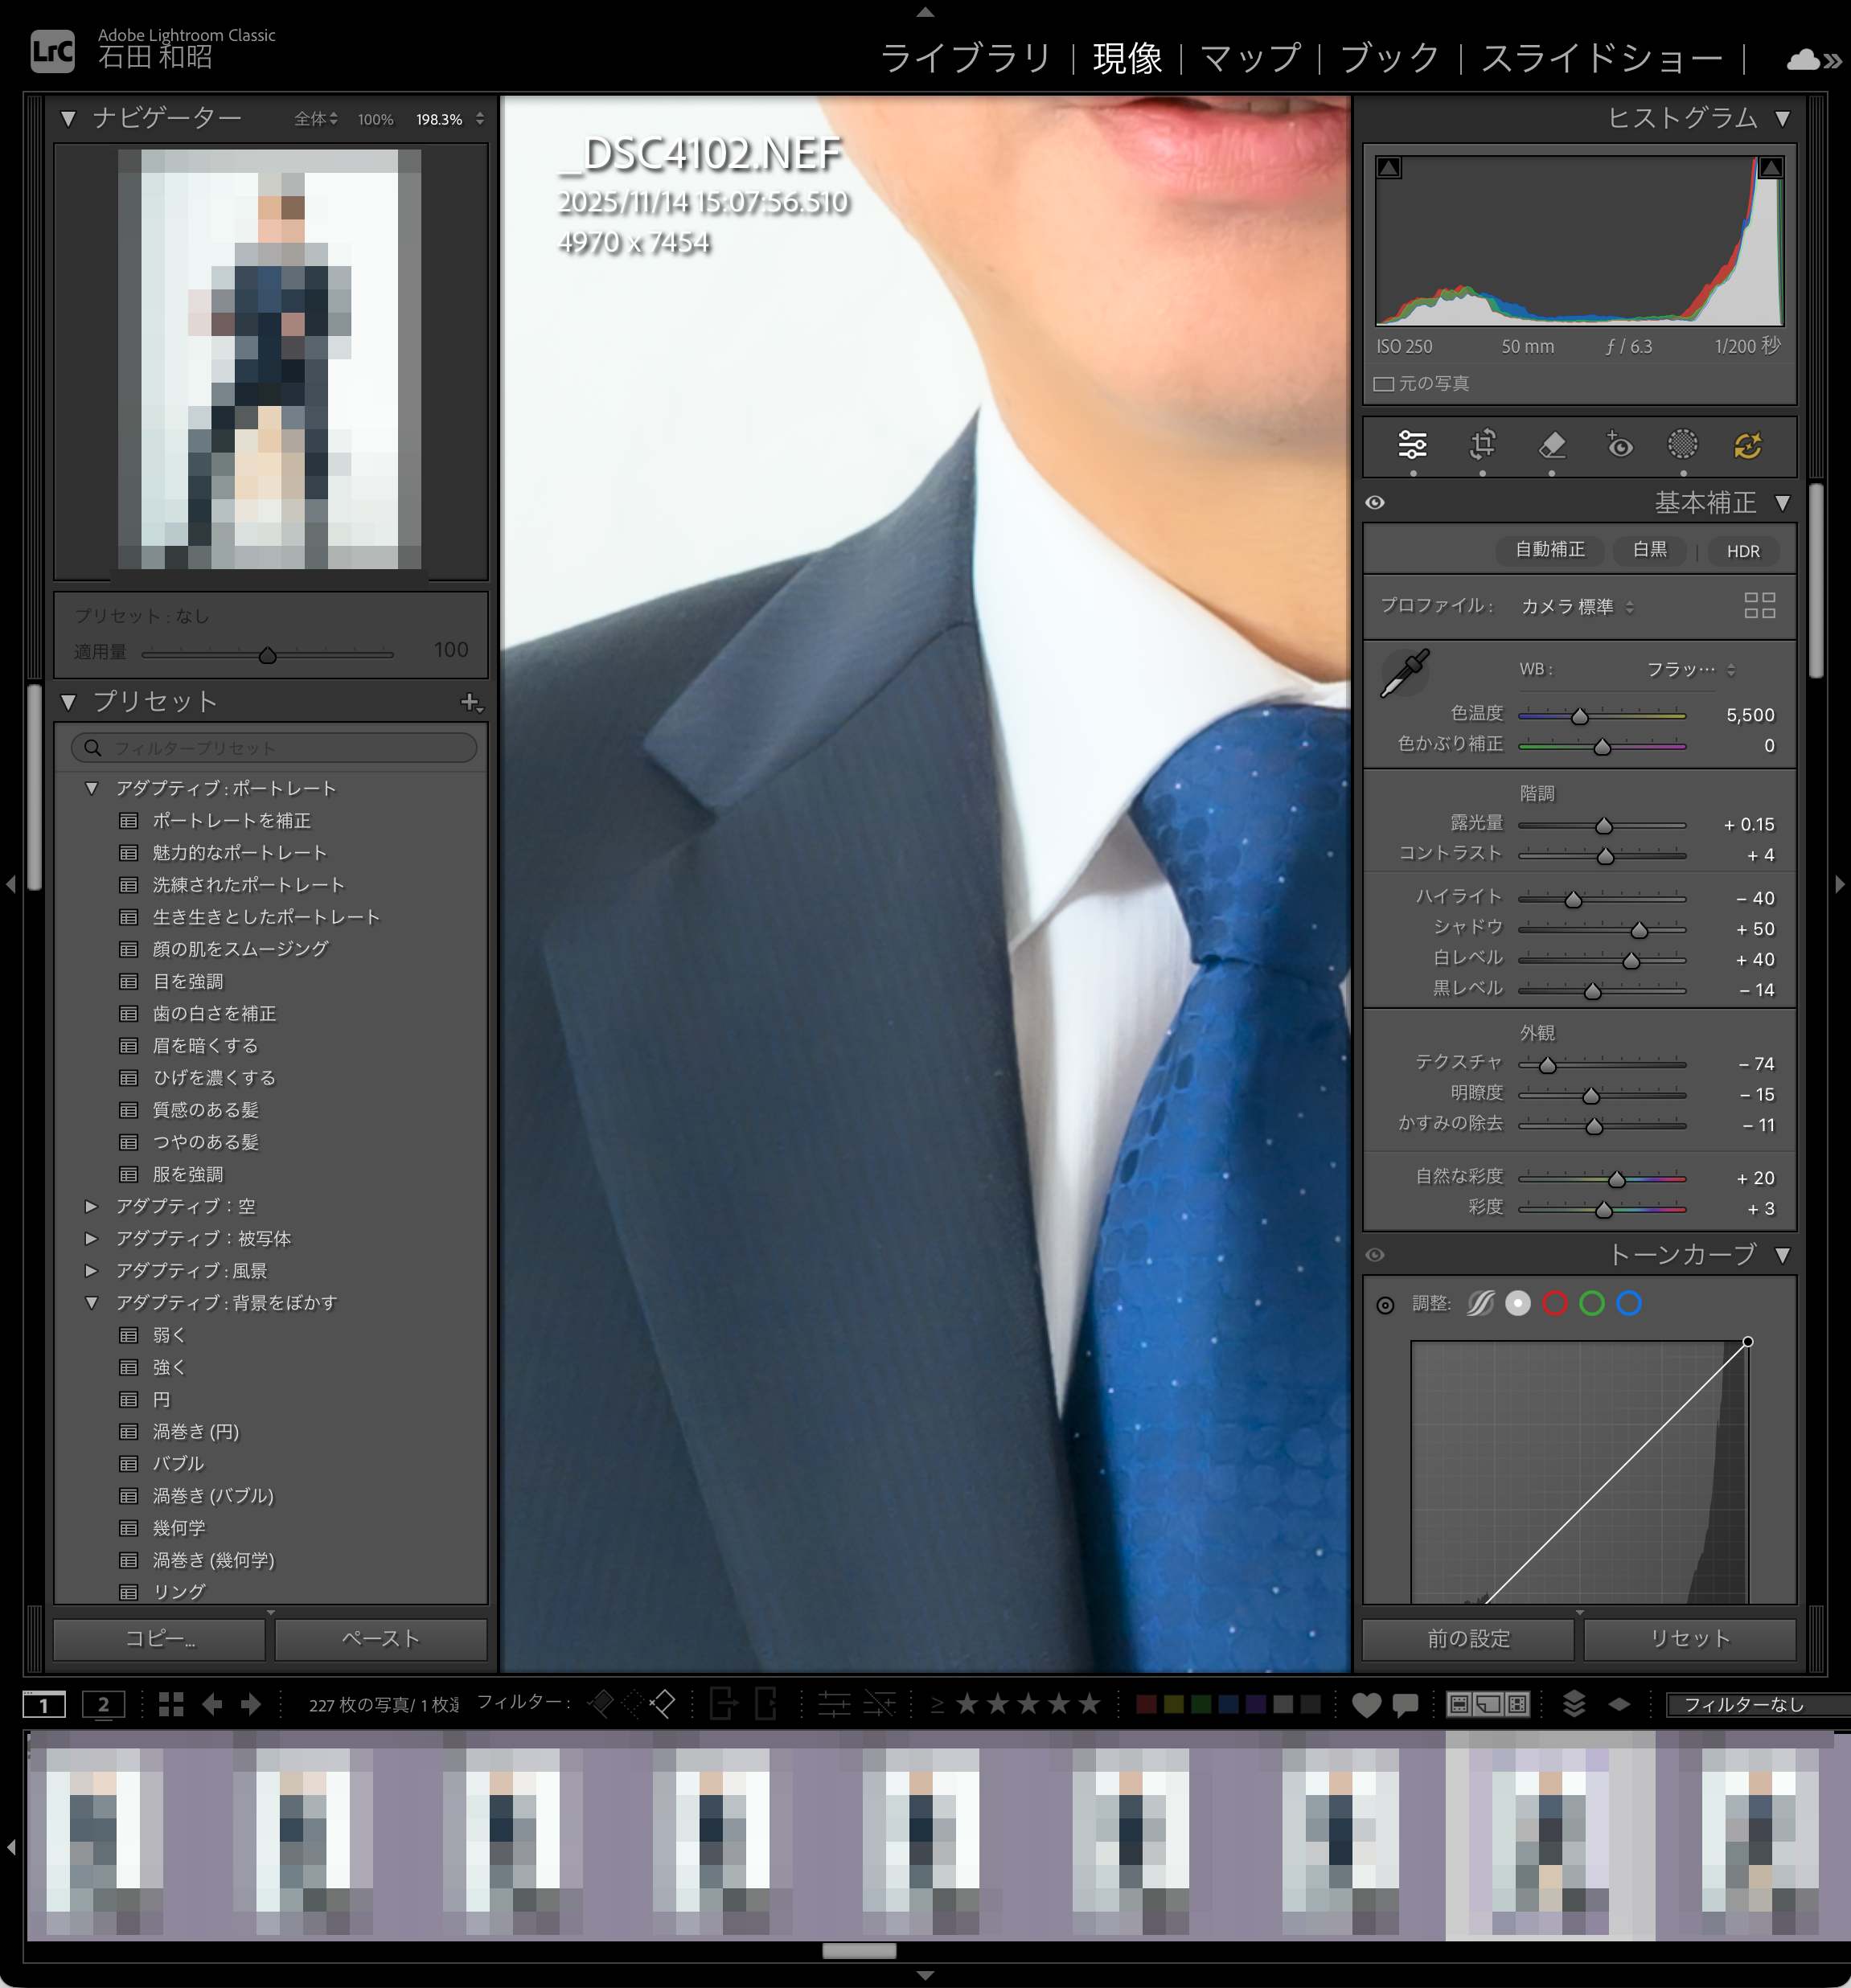Switch to grid view in toolbar
Viewport: 1851px width, 1988px height.
(171, 1704)
